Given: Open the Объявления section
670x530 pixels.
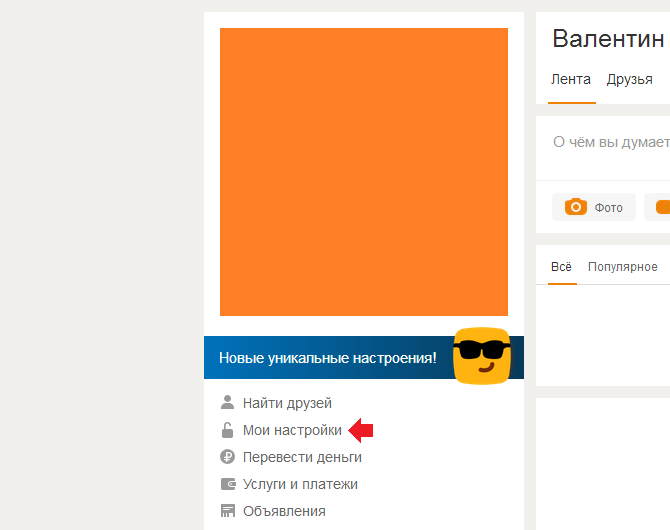Looking at the screenshot, I should (284, 511).
